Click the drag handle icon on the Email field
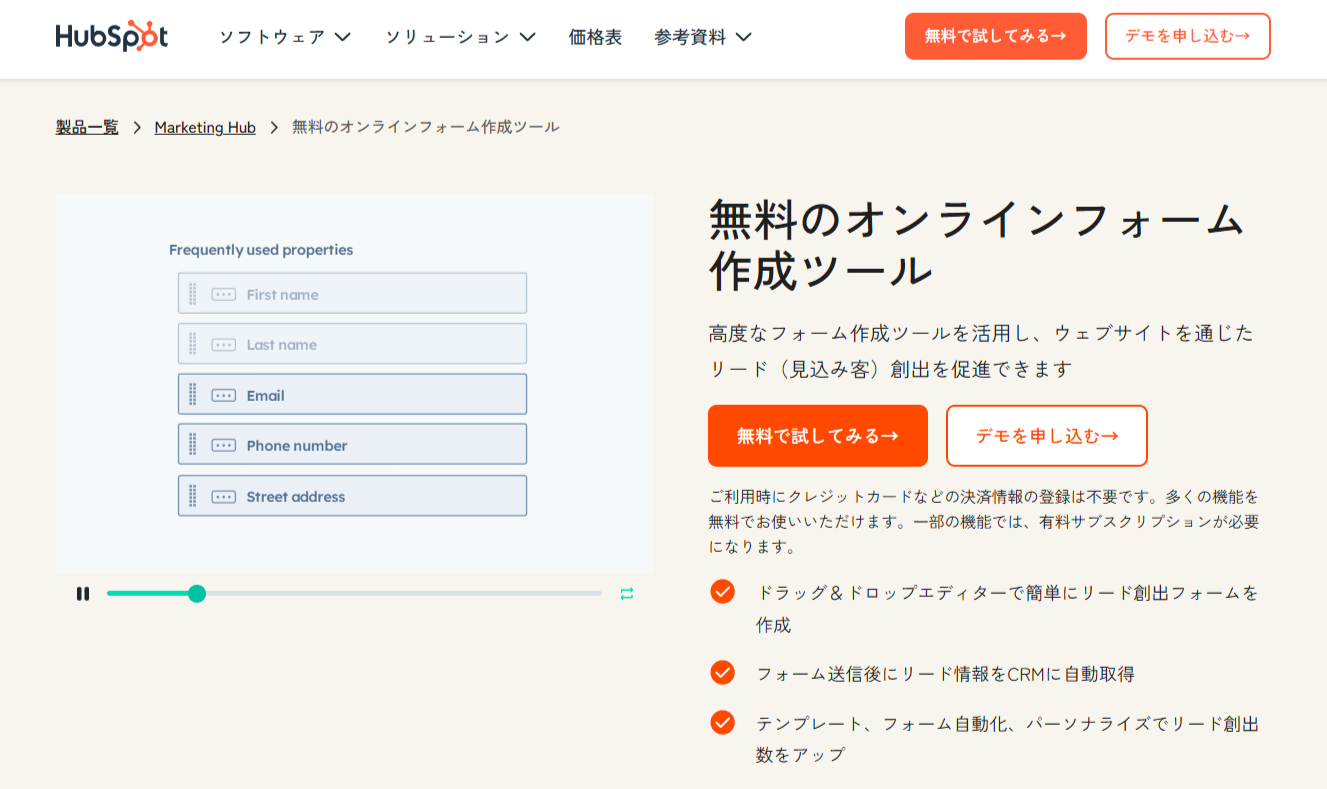1327x789 pixels. [x=193, y=393]
